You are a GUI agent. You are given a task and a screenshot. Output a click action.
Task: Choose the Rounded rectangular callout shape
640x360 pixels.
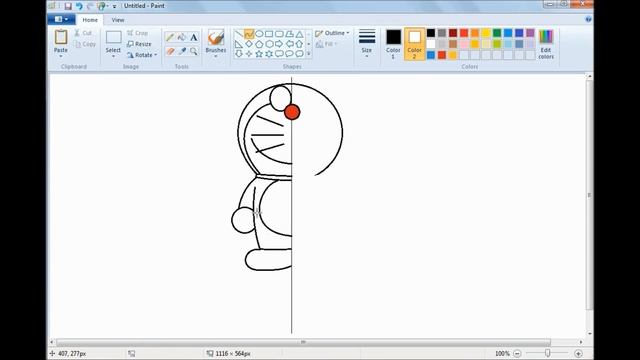click(279, 53)
